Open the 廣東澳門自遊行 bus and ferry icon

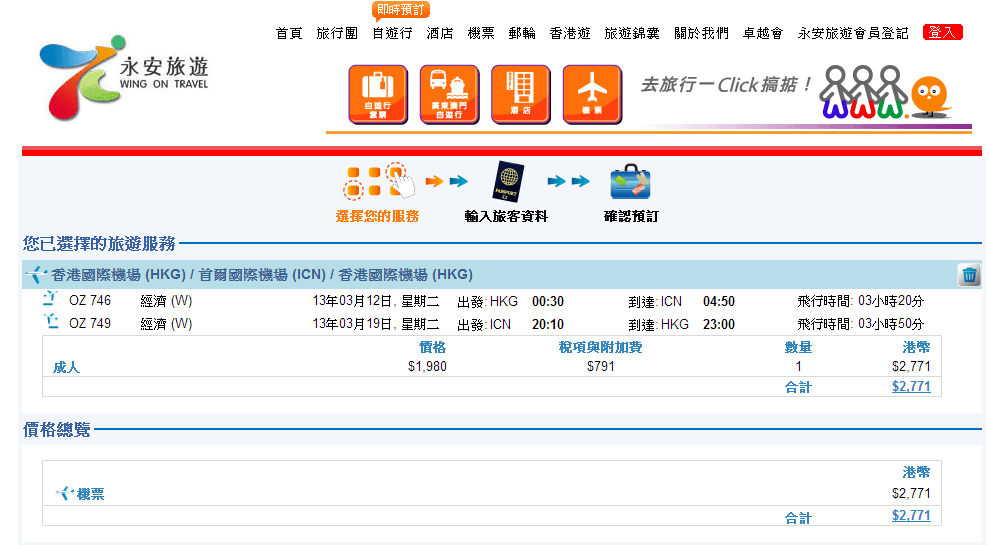click(449, 94)
